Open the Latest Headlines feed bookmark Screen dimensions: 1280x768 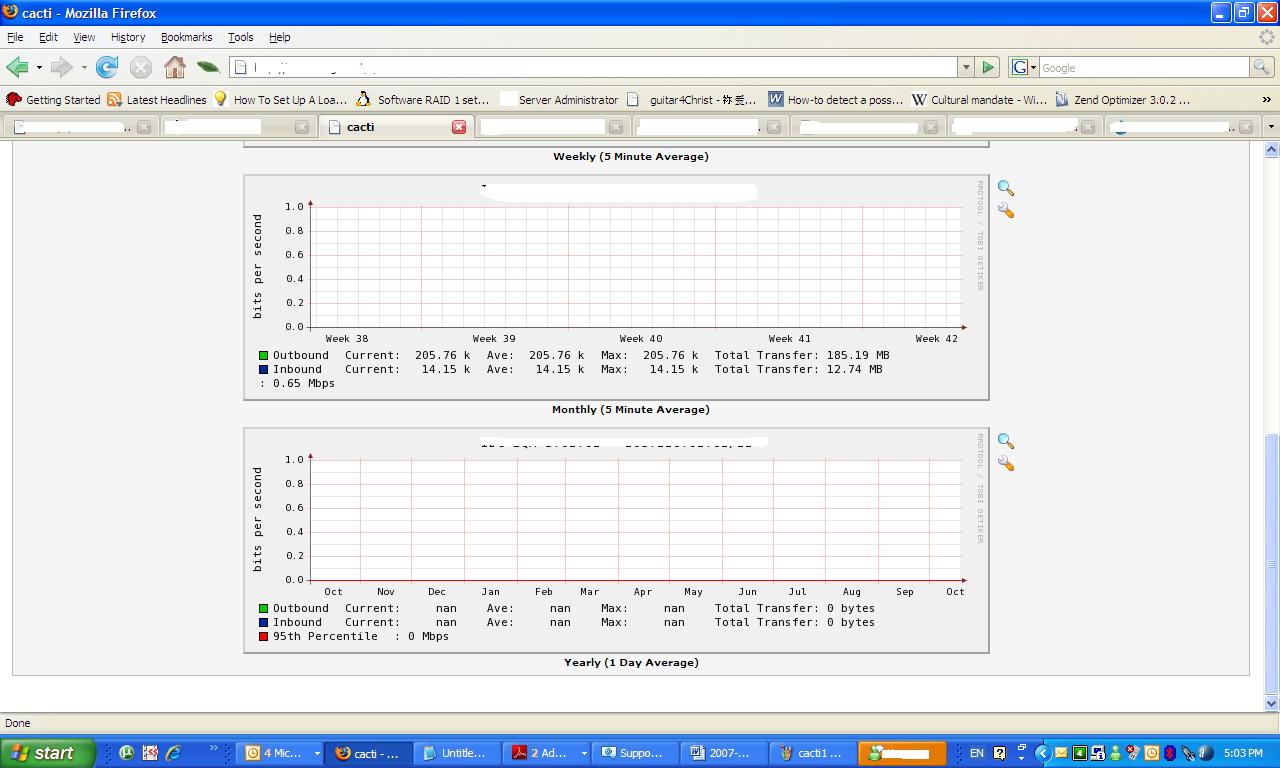(156, 99)
